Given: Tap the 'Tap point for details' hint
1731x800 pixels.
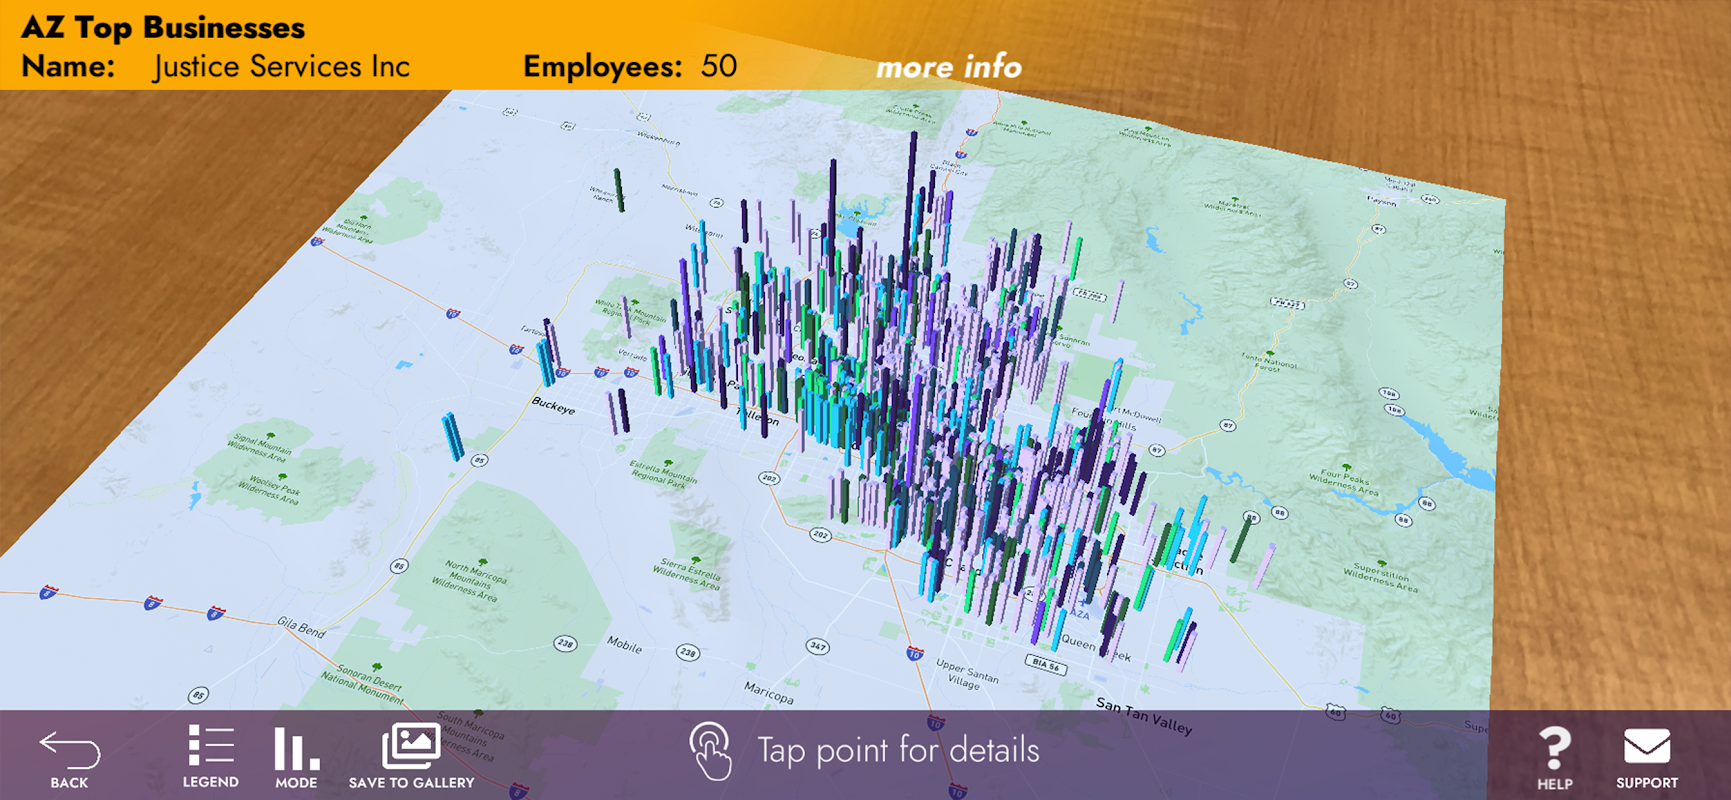Looking at the screenshot, I should click(x=898, y=751).
